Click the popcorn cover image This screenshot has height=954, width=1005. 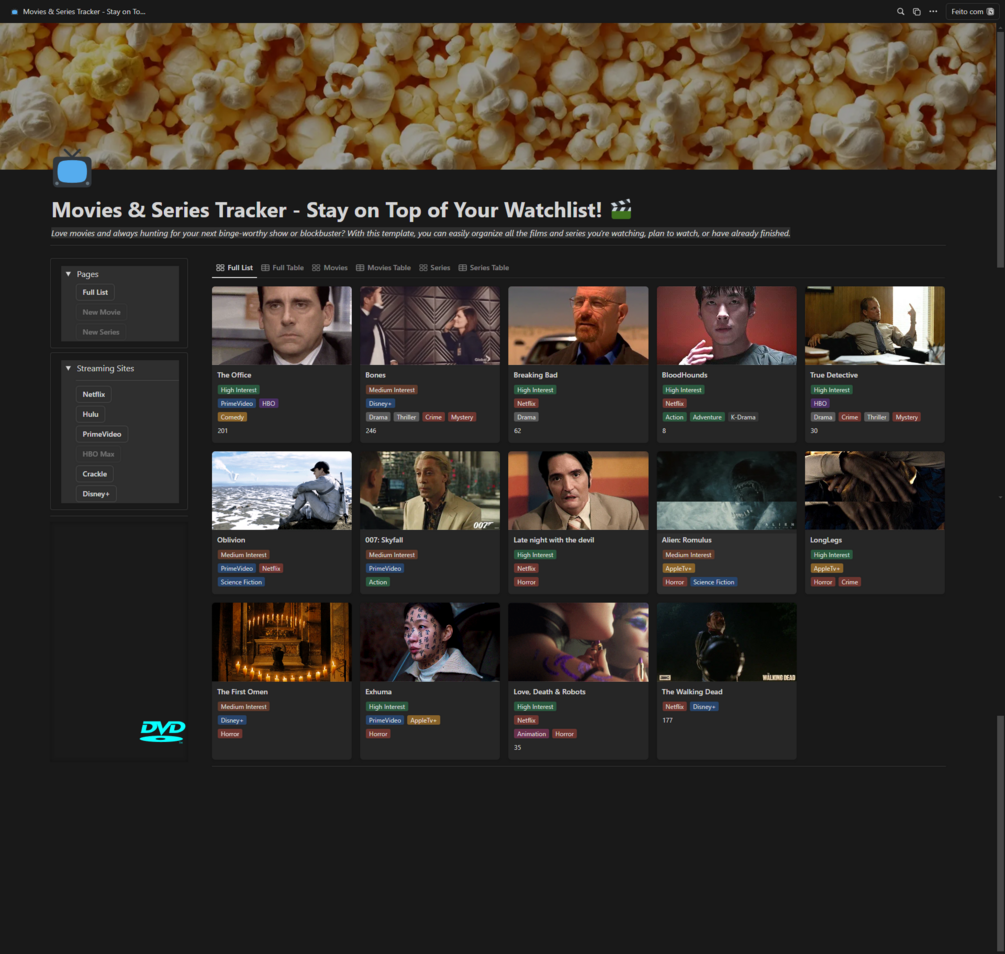(x=499, y=96)
